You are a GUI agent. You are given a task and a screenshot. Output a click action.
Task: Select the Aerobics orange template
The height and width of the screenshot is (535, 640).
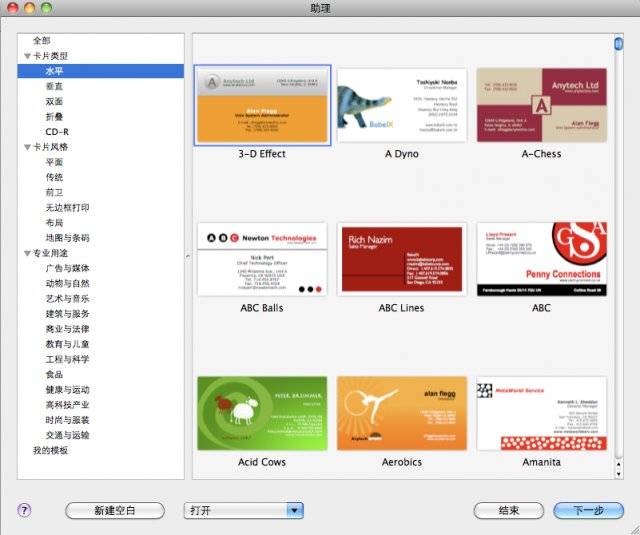[x=401, y=414]
